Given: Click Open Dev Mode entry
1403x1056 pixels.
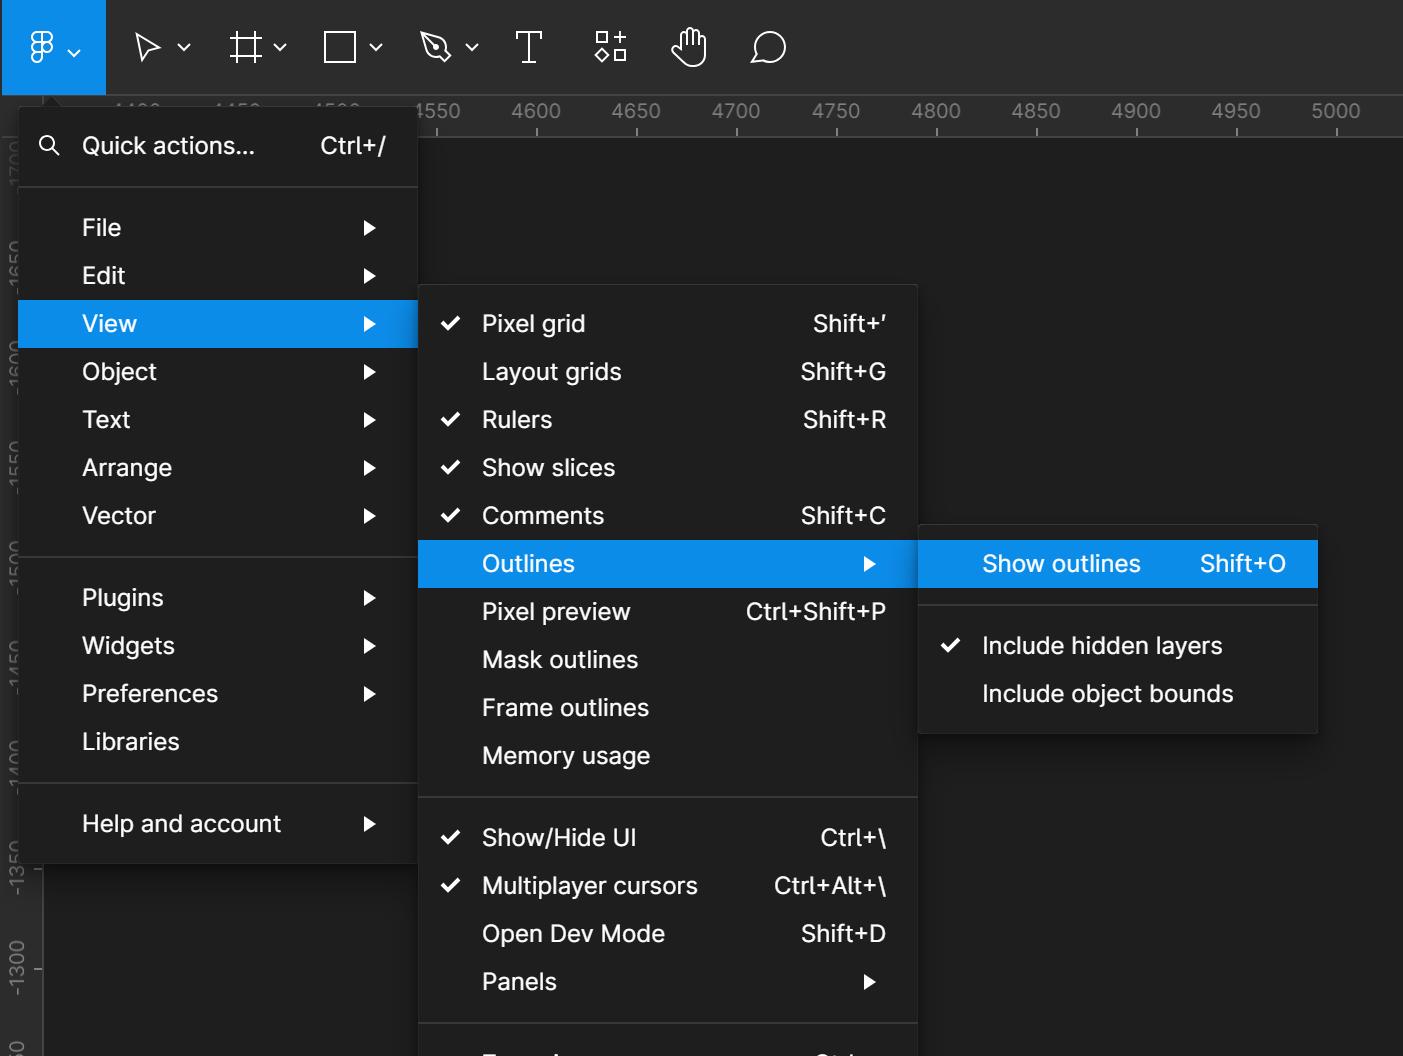Looking at the screenshot, I should point(668,934).
